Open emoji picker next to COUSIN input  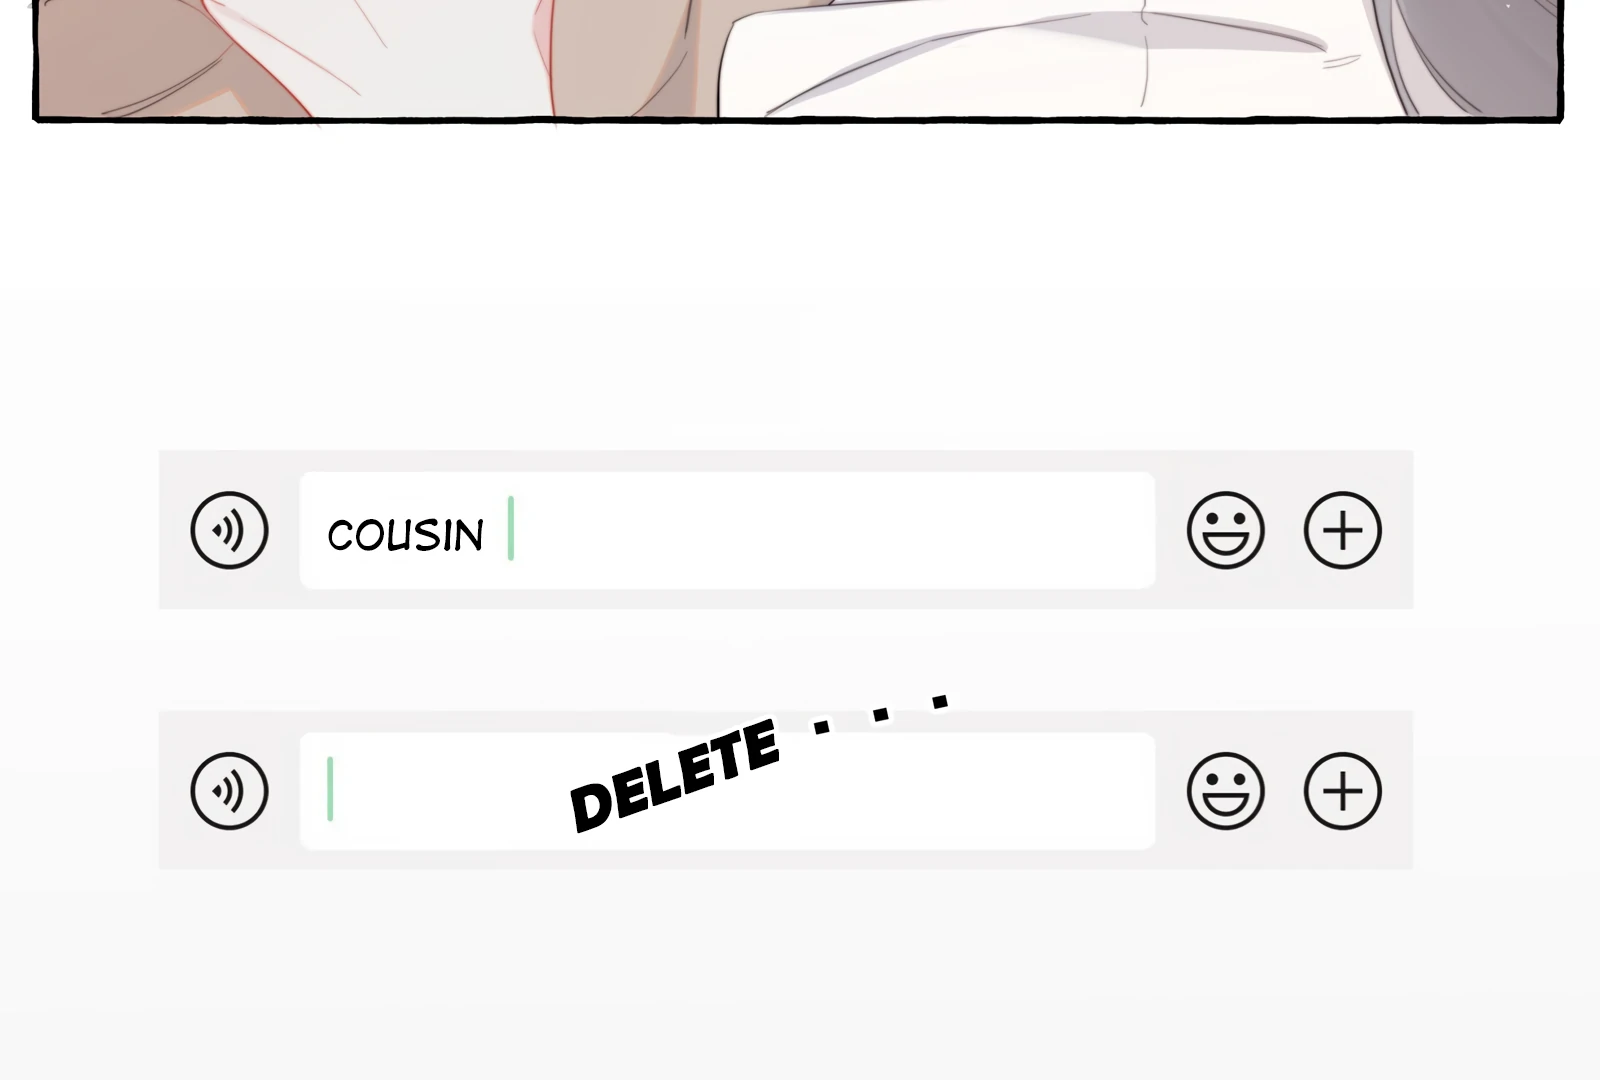click(x=1225, y=530)
